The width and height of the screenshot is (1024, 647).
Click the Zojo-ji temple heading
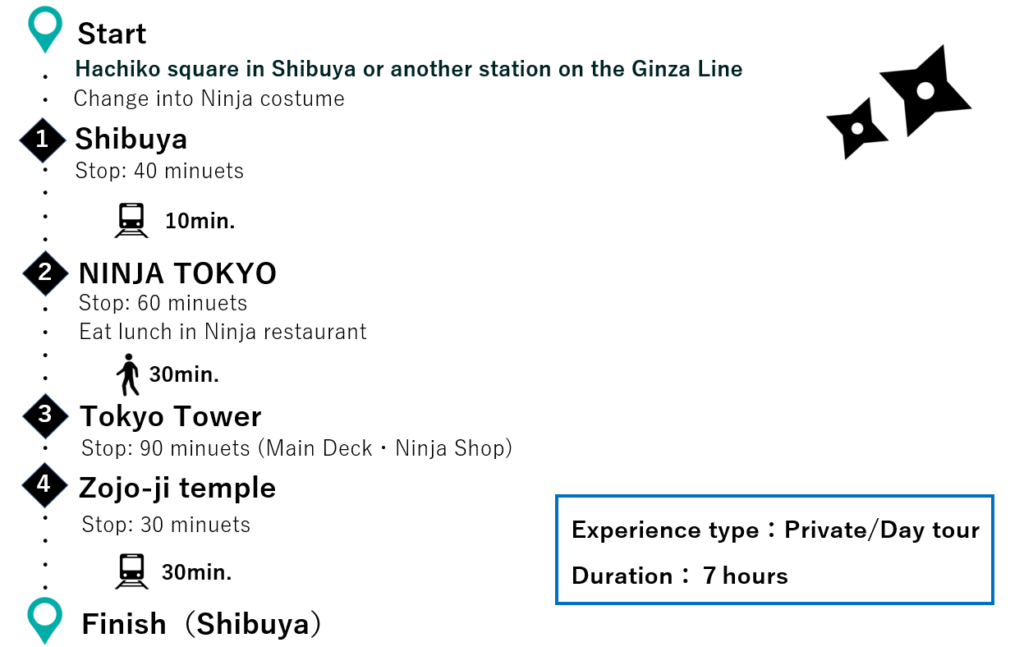pos(177,488)
